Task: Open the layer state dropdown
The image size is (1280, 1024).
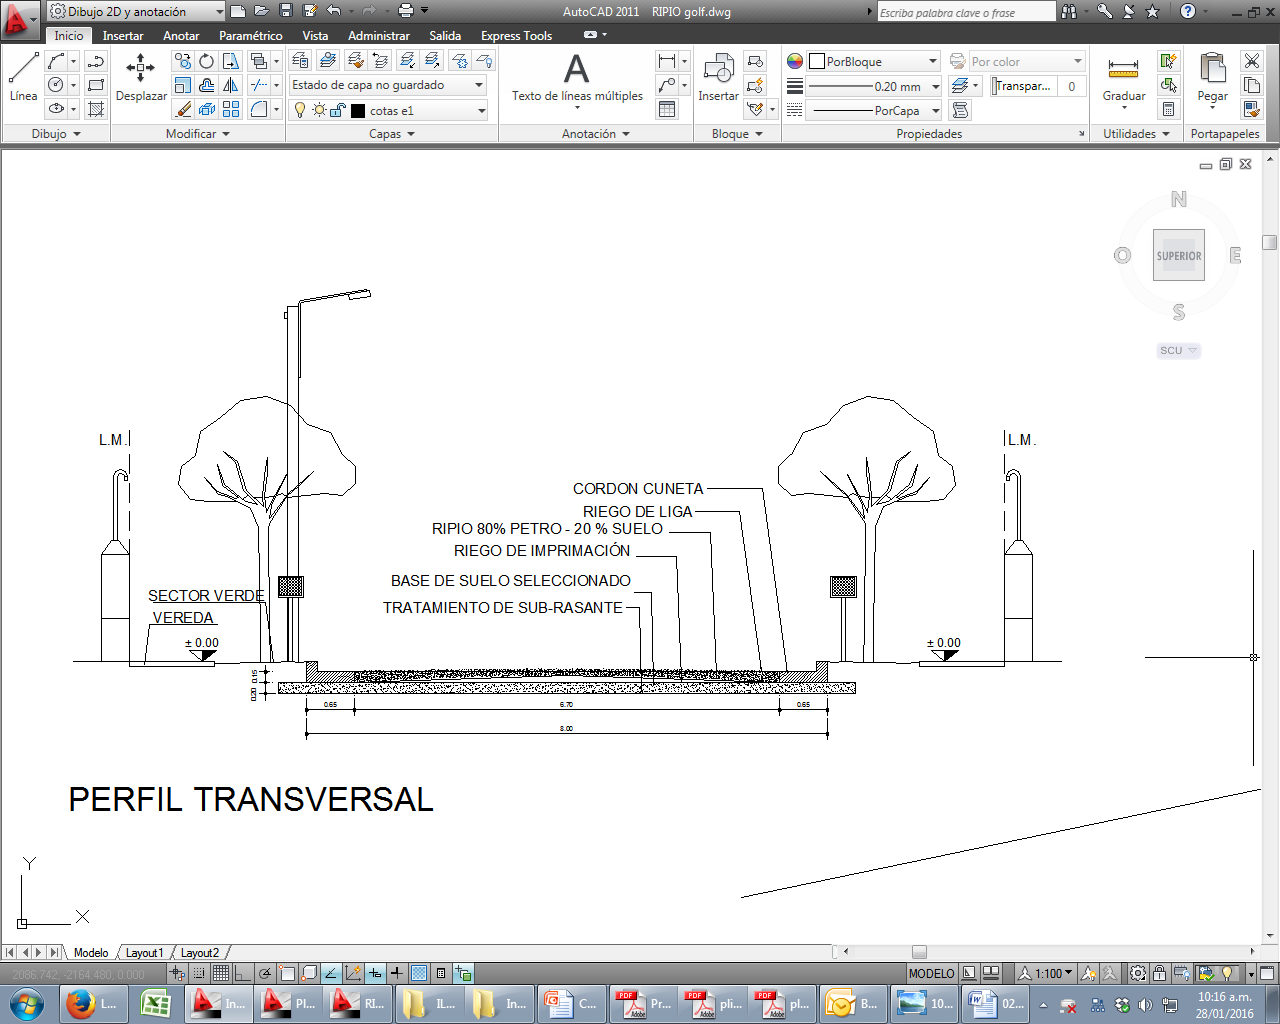Action: pos(388,85)
